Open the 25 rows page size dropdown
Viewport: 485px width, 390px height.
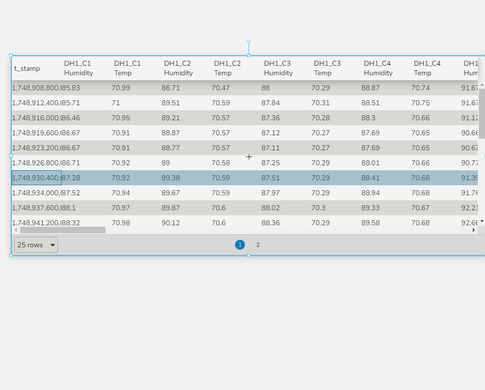[x=36, y=245]
